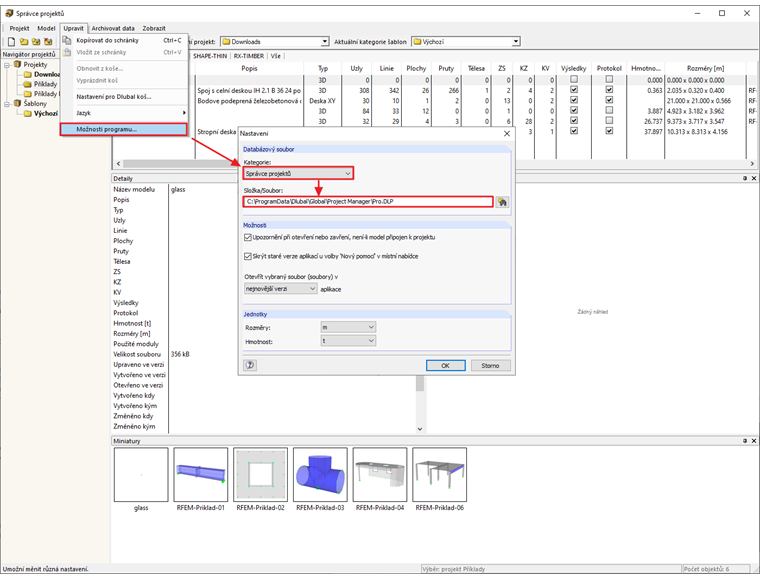Click the model table right scroll arrow
Screen dimensions: 760x580
click(752, 164)
